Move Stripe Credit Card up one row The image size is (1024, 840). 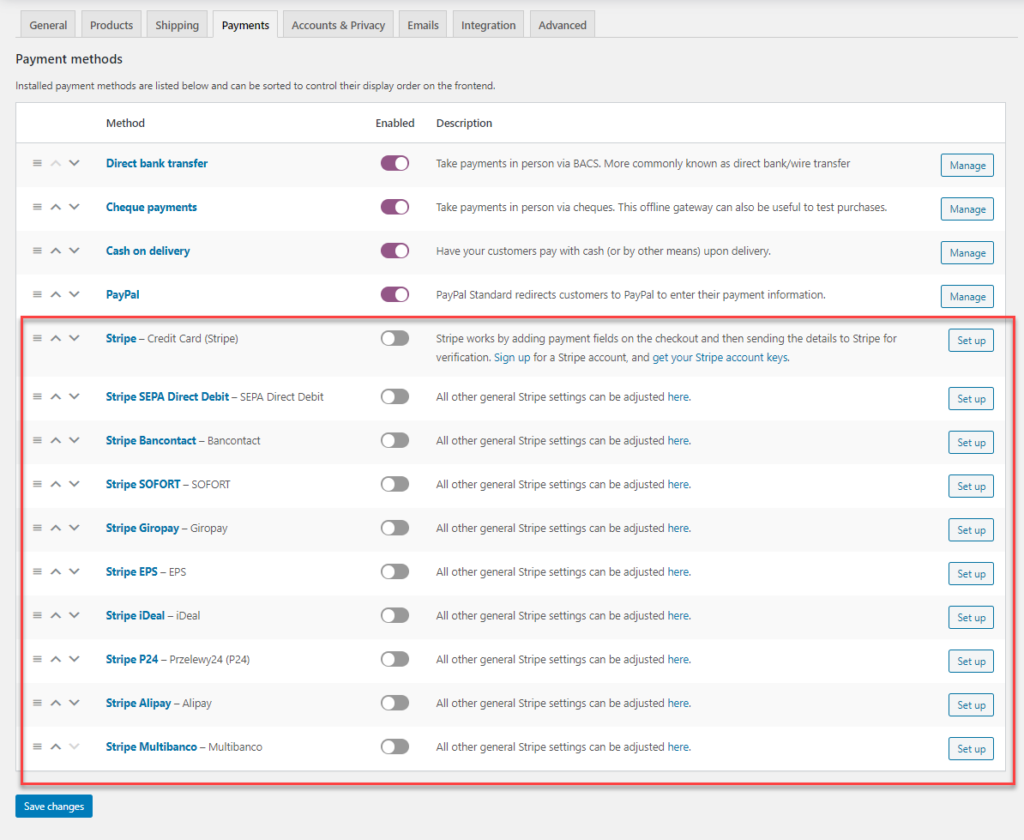[56, 338]
